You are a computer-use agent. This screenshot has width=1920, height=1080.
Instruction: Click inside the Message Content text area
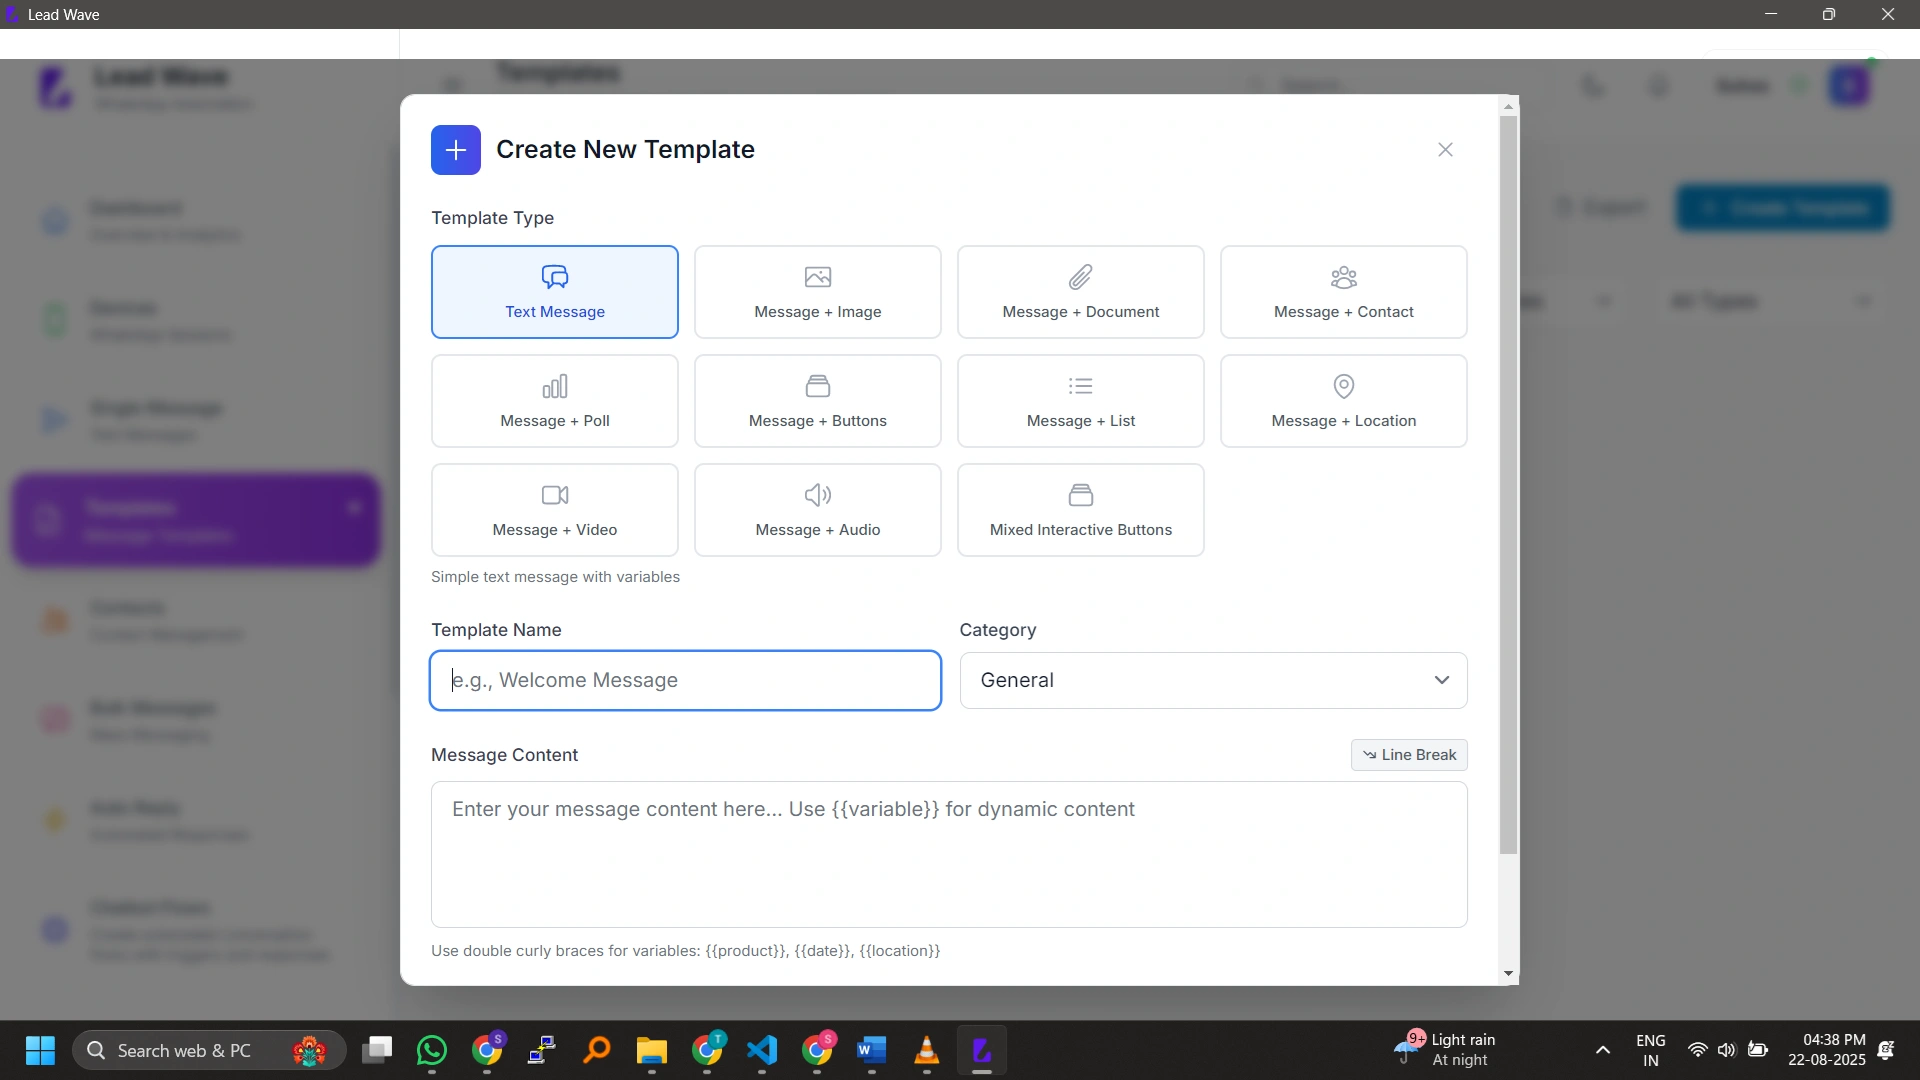click(949, 855)
